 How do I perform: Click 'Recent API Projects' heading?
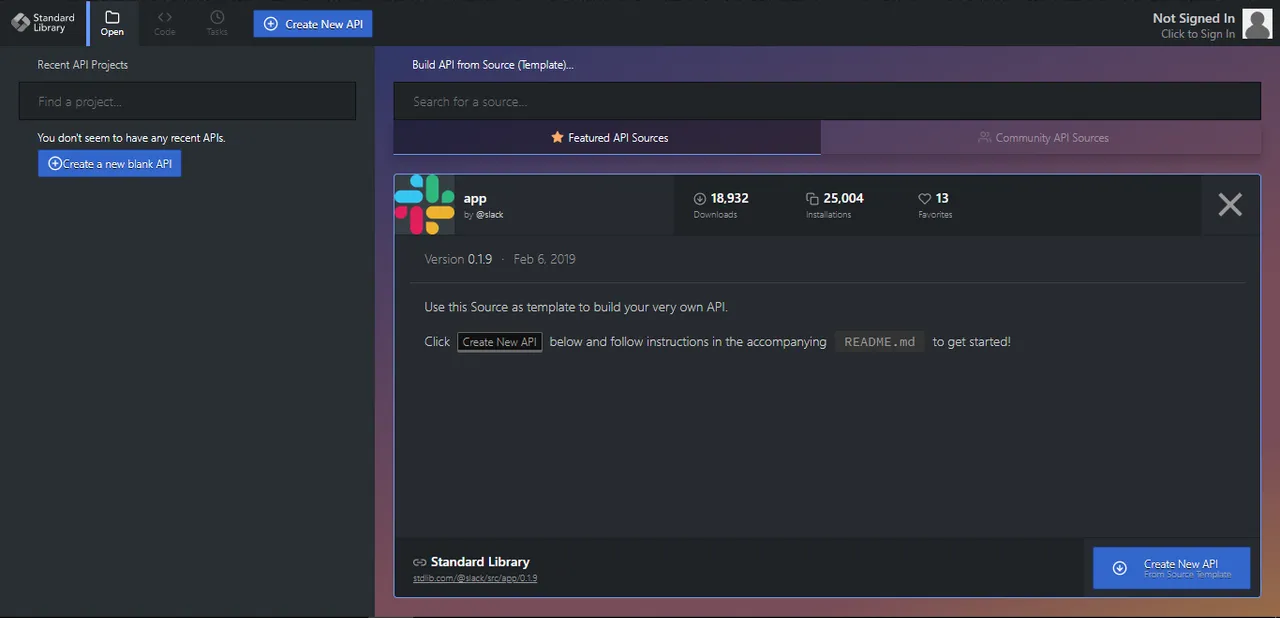click(83, 65)
